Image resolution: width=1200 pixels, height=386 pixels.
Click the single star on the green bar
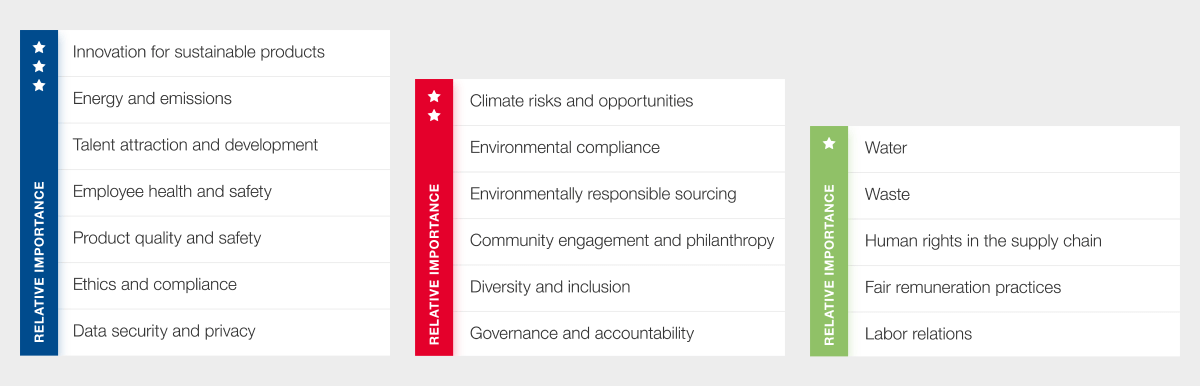(829, 144)
